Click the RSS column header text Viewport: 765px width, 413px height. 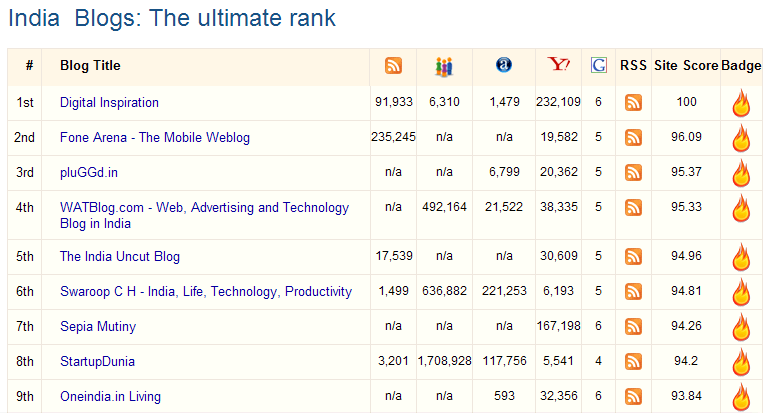point(633,66)
